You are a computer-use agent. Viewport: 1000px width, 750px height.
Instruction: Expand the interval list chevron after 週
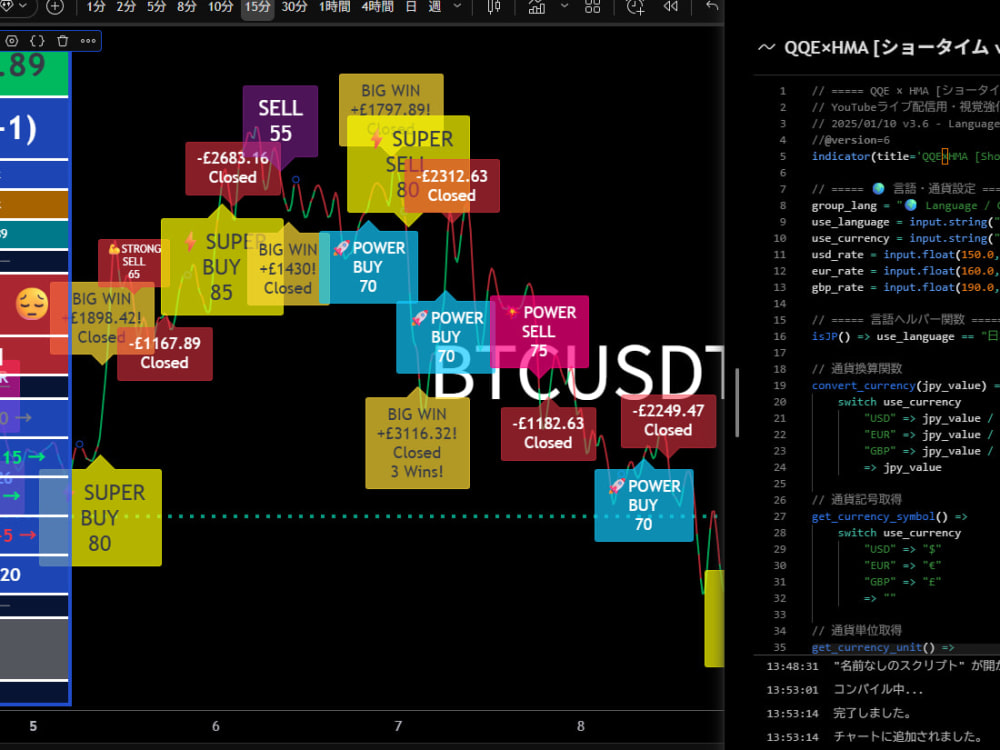point(457,6)
